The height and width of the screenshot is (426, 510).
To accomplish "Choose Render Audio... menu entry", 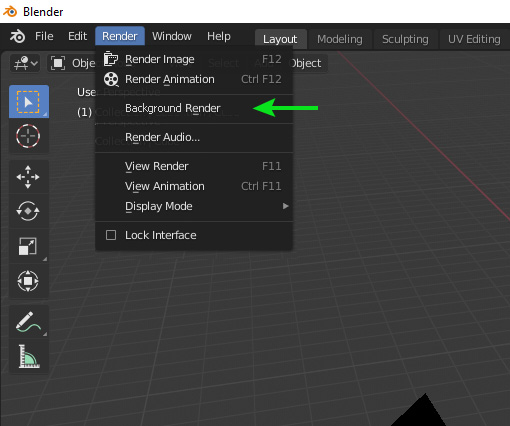I will pyautogui.click(x=194, y=137).
